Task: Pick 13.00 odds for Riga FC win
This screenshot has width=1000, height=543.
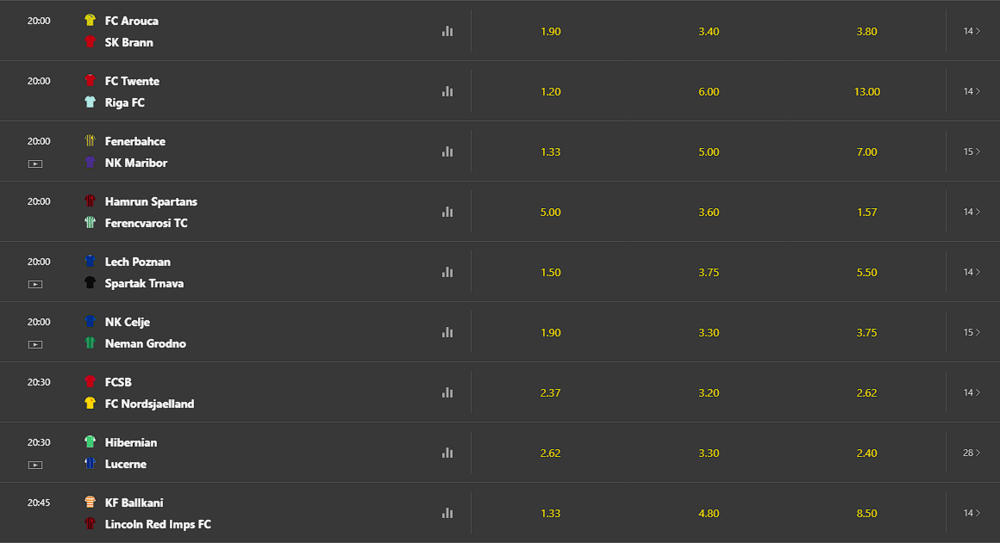Action: [x=867, y=92]
